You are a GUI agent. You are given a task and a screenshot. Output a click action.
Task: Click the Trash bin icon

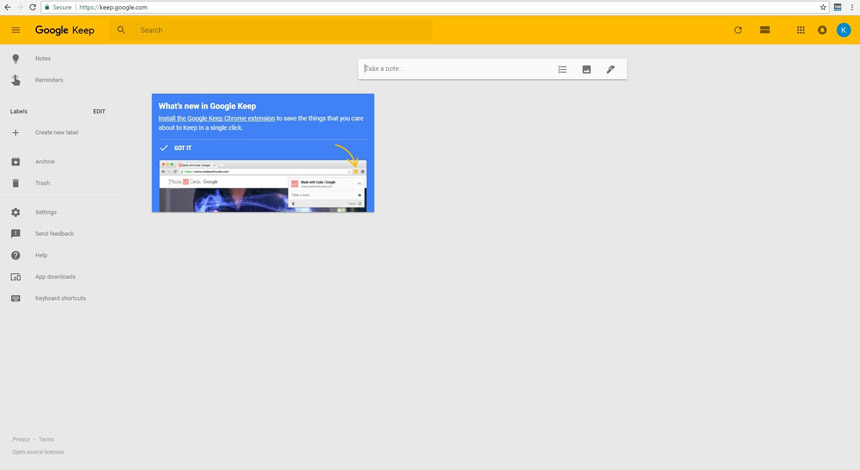click(15, 183)
